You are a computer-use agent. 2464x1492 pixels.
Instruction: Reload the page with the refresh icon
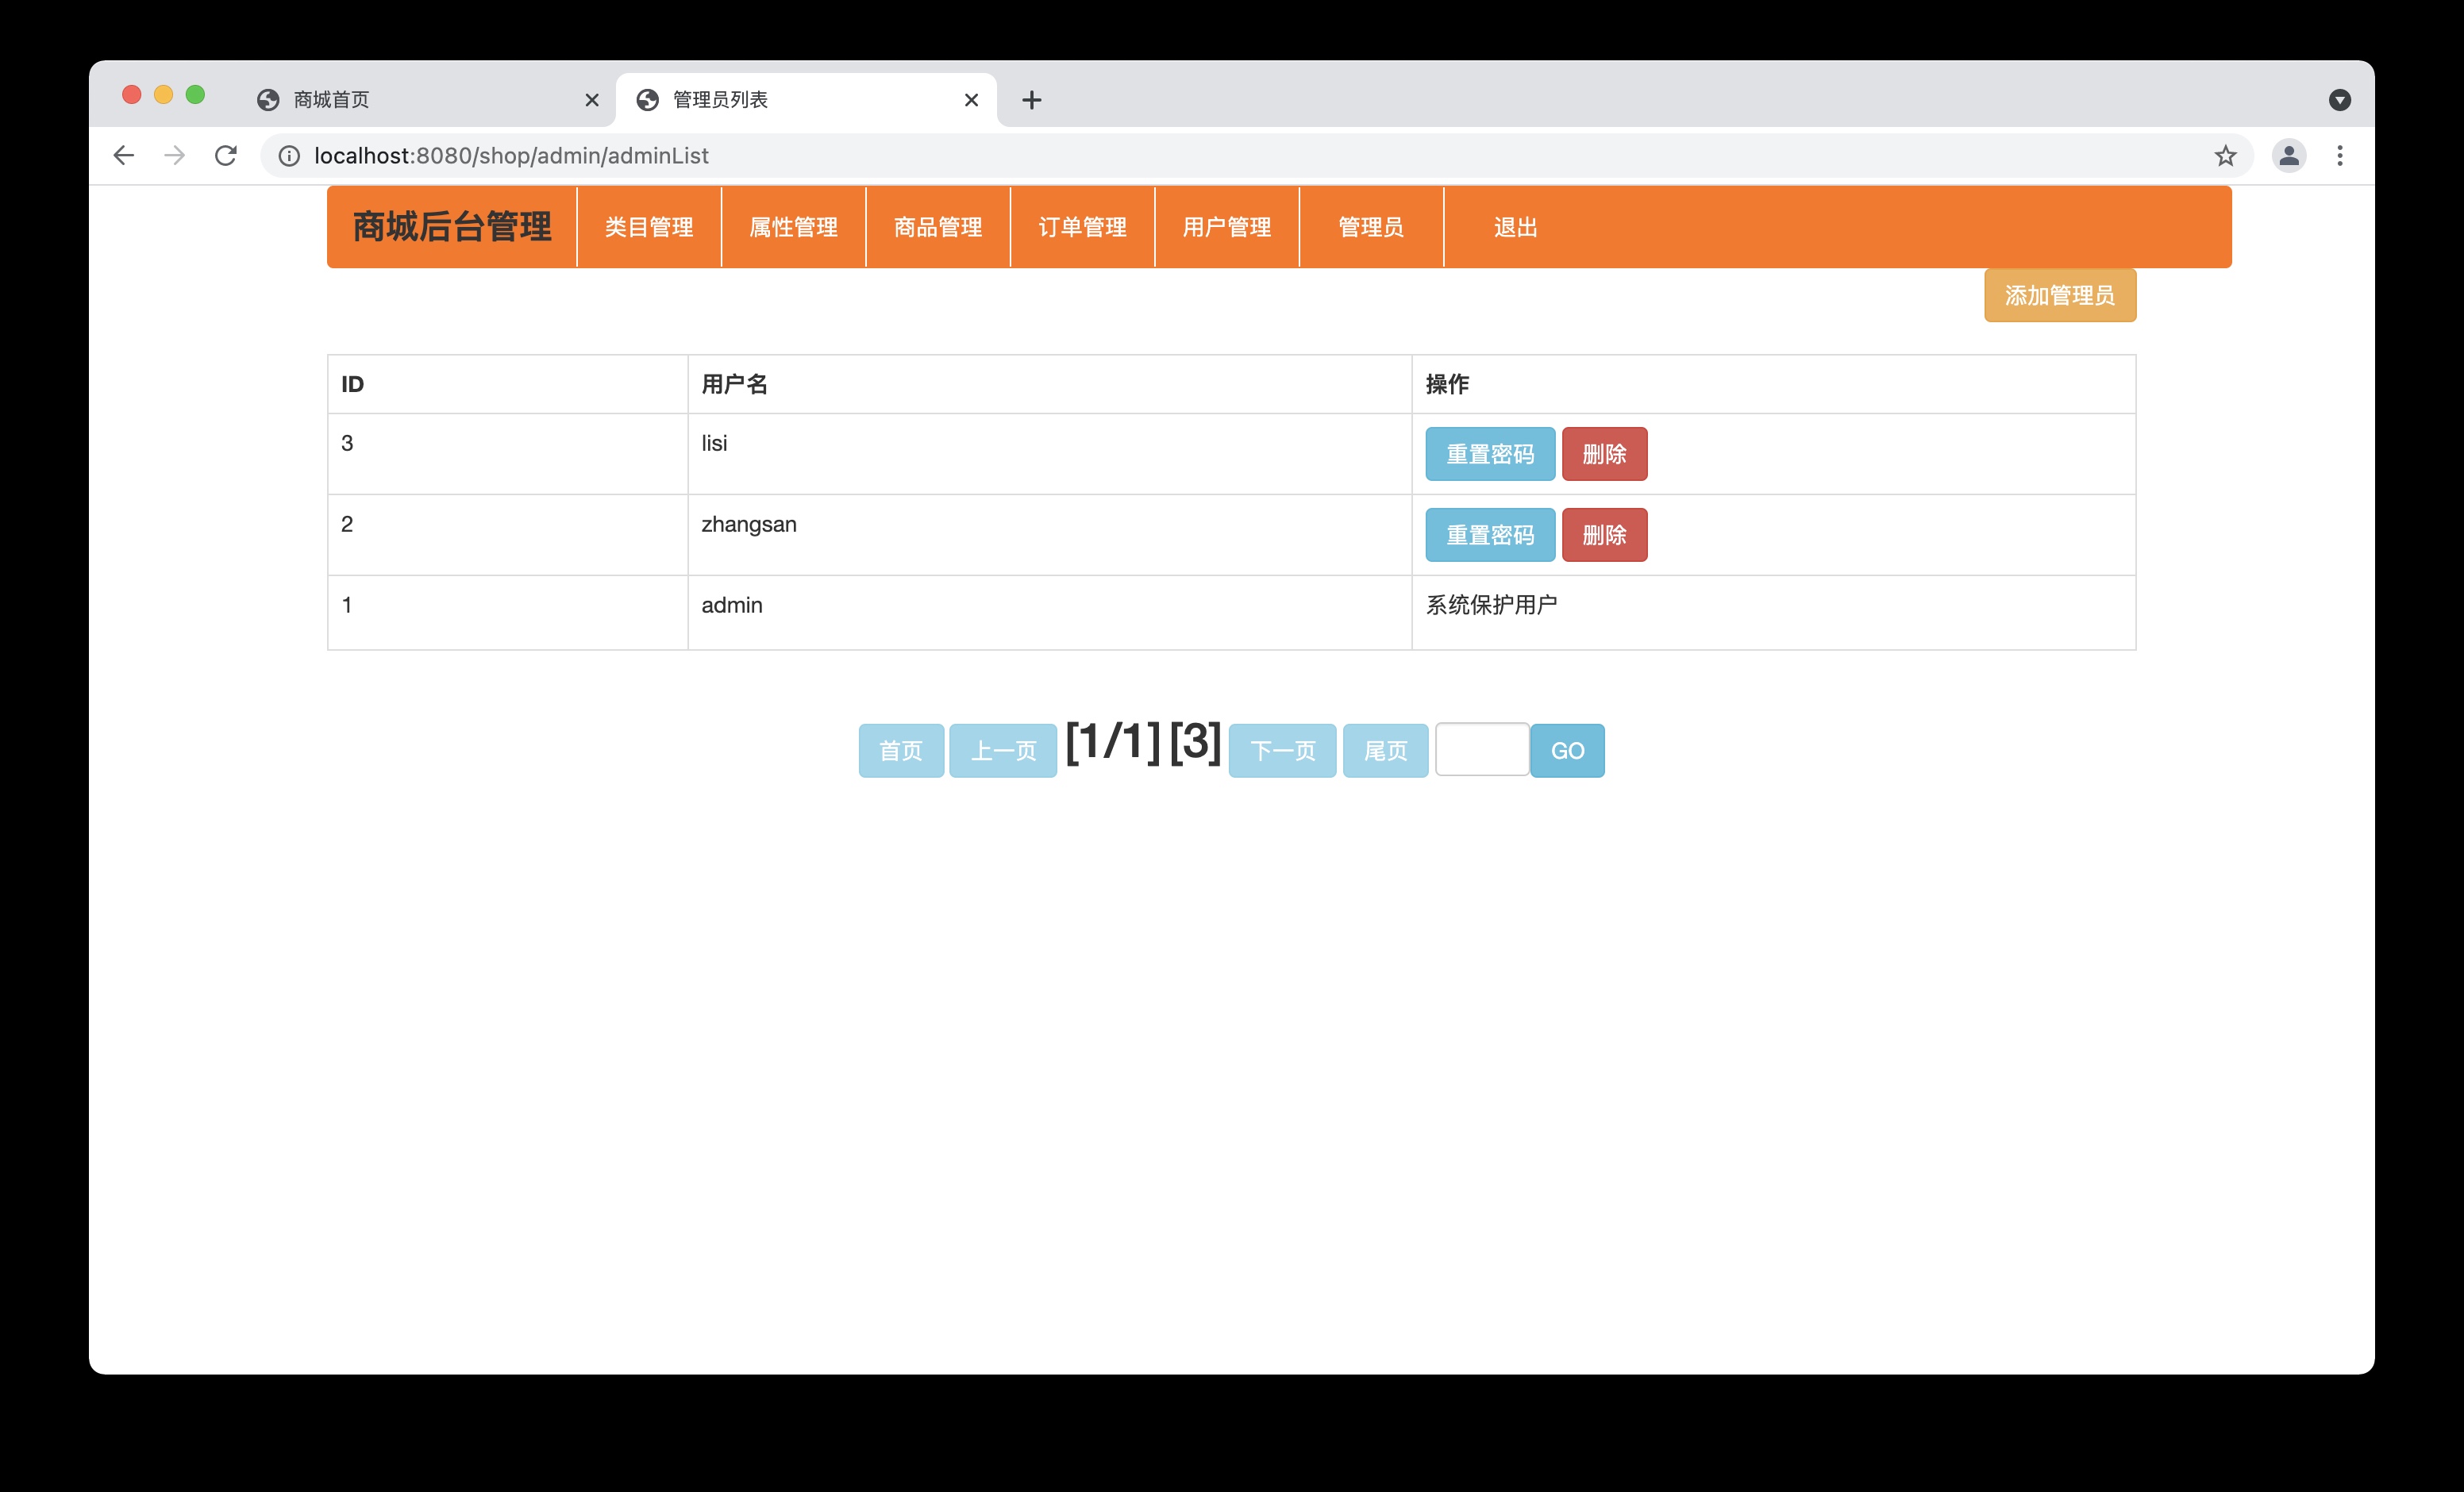tap(226, 155)
